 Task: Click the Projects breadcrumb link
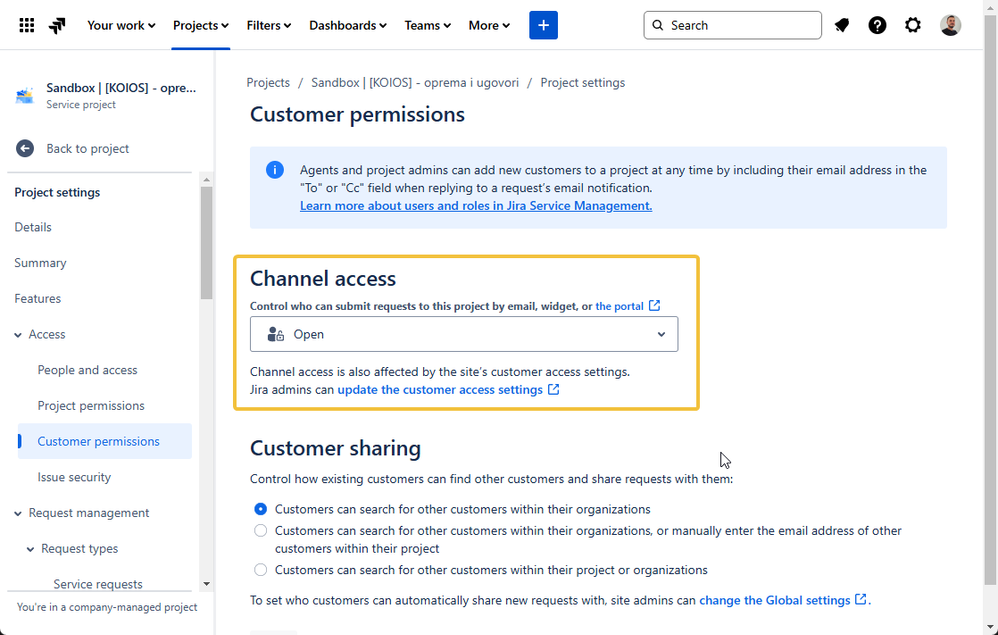[268, 83]
